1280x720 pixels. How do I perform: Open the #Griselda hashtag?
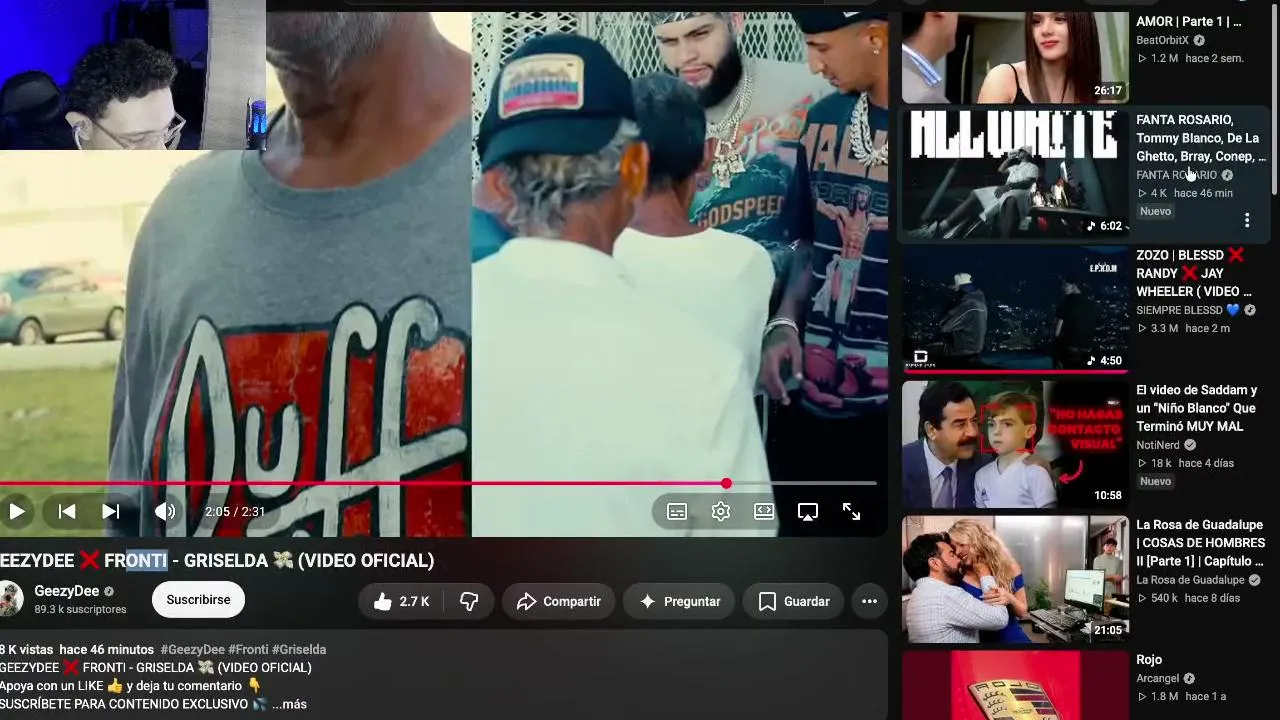point(299,650)
